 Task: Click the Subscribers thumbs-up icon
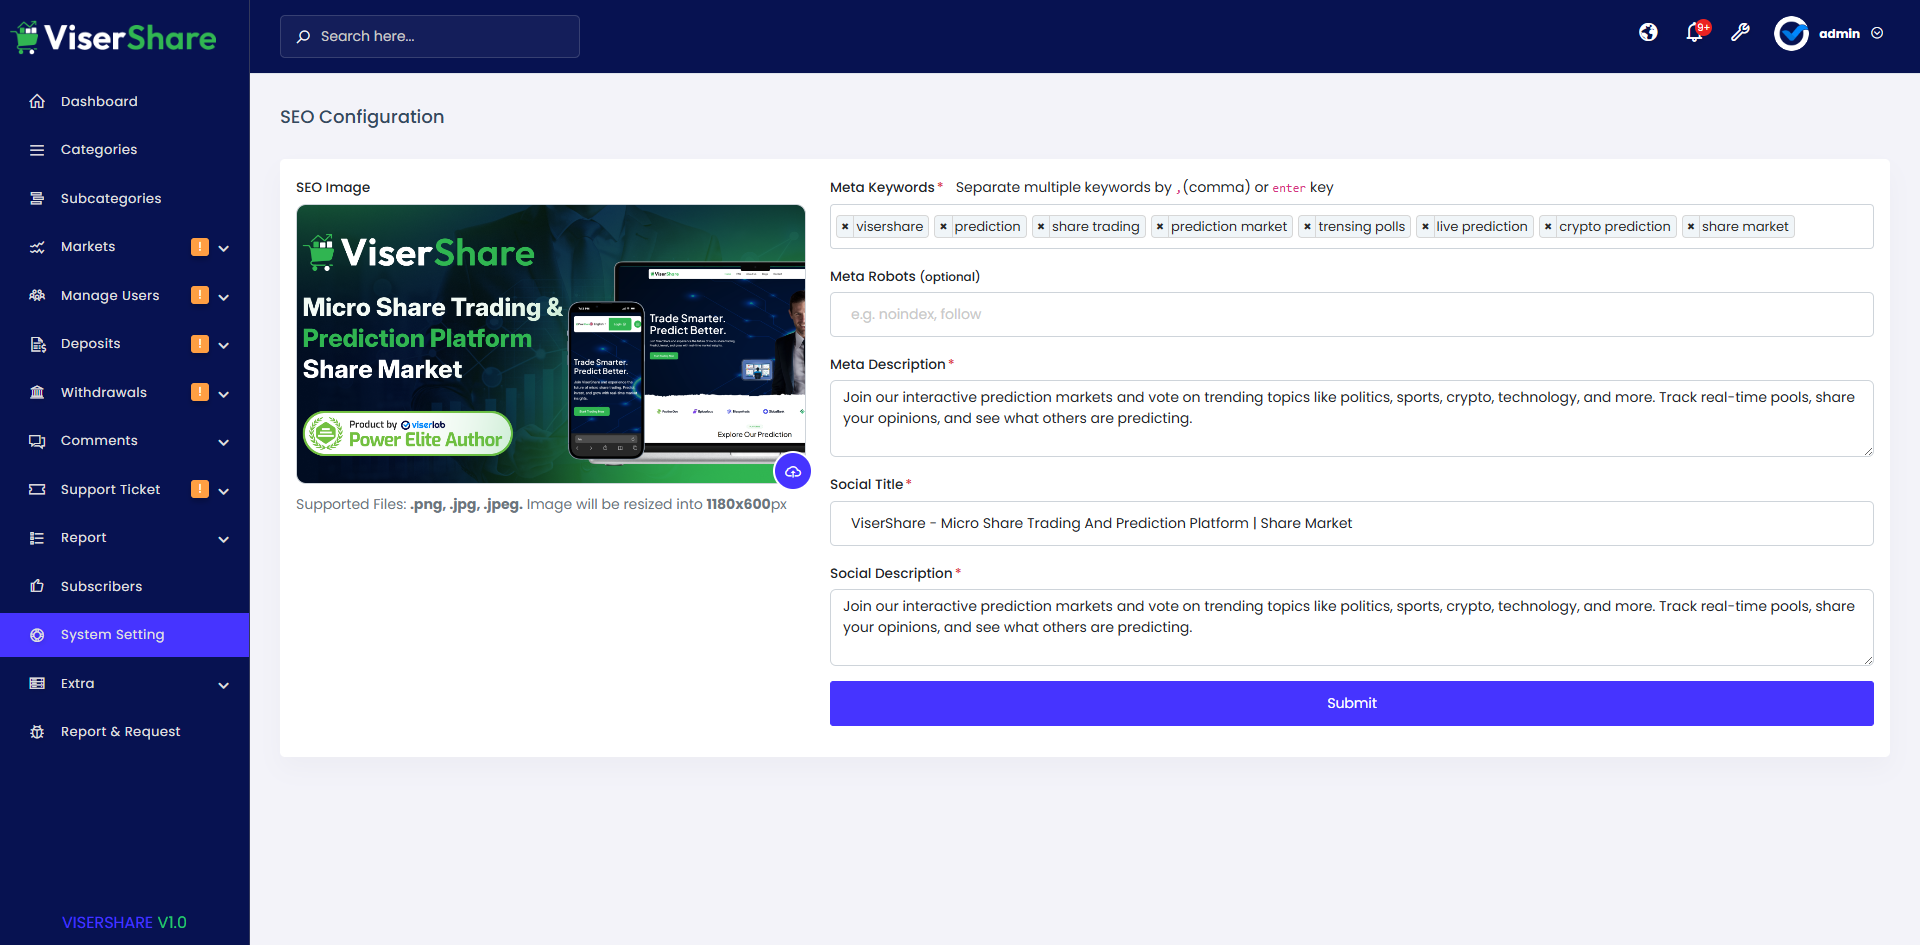click(x=37, y=586)
